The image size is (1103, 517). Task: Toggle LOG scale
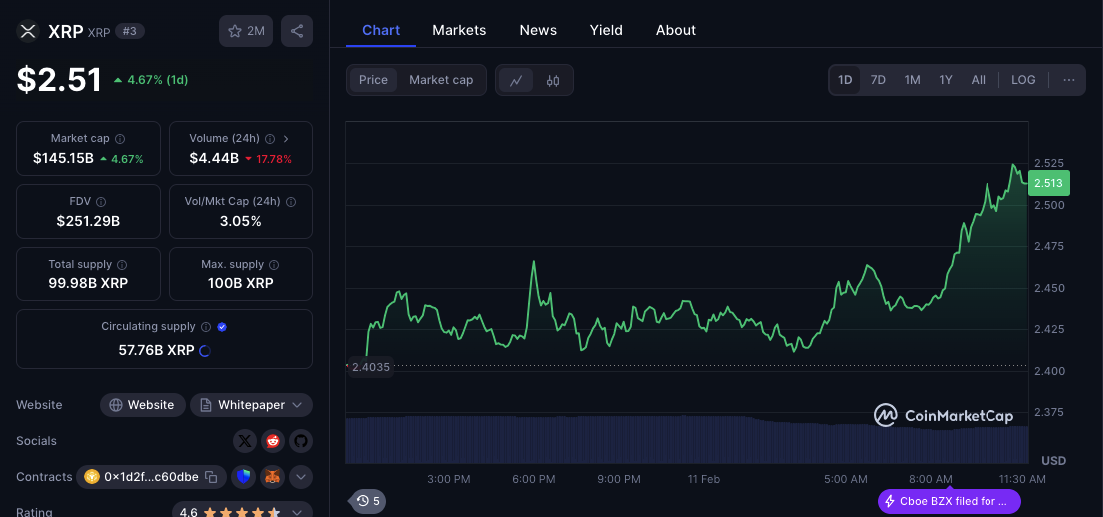pyautogui.click(x=1023, y=80)
